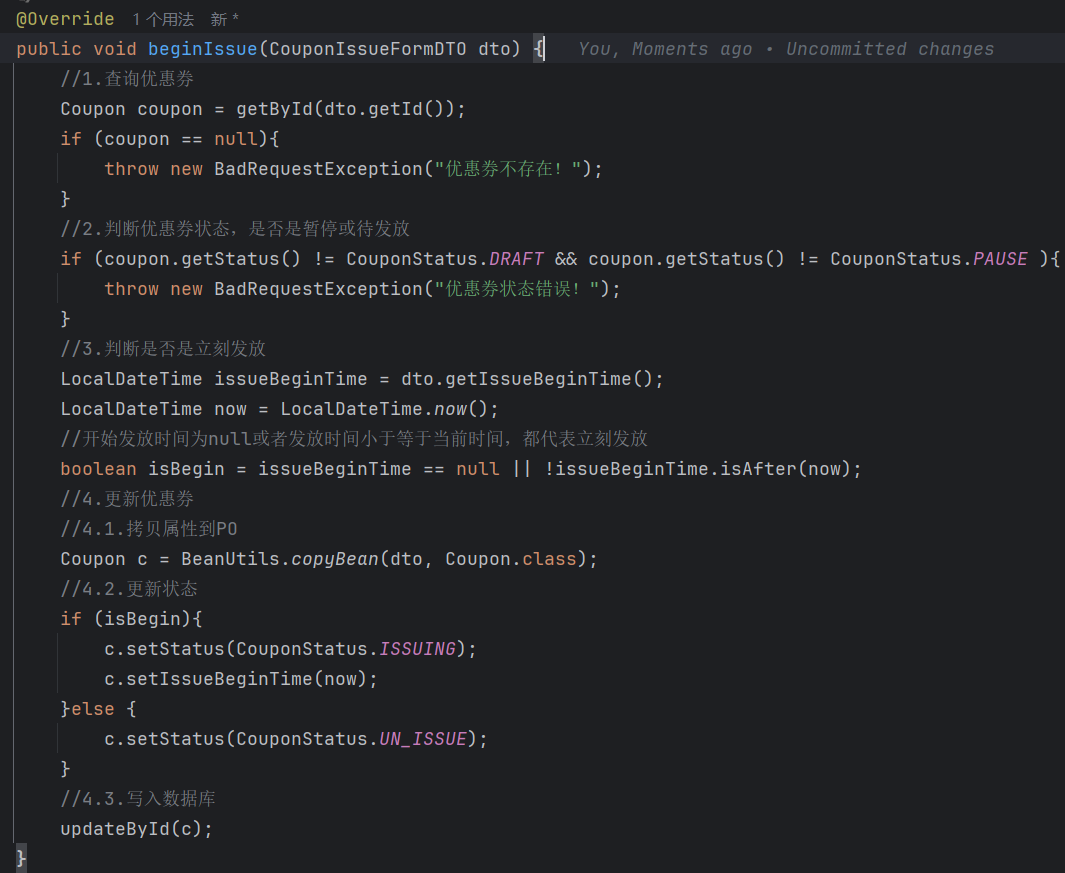Viewport: 1065px width, 873px height.
Task: Click the '新 *' author inlay hint
Action: click(224, 19)
